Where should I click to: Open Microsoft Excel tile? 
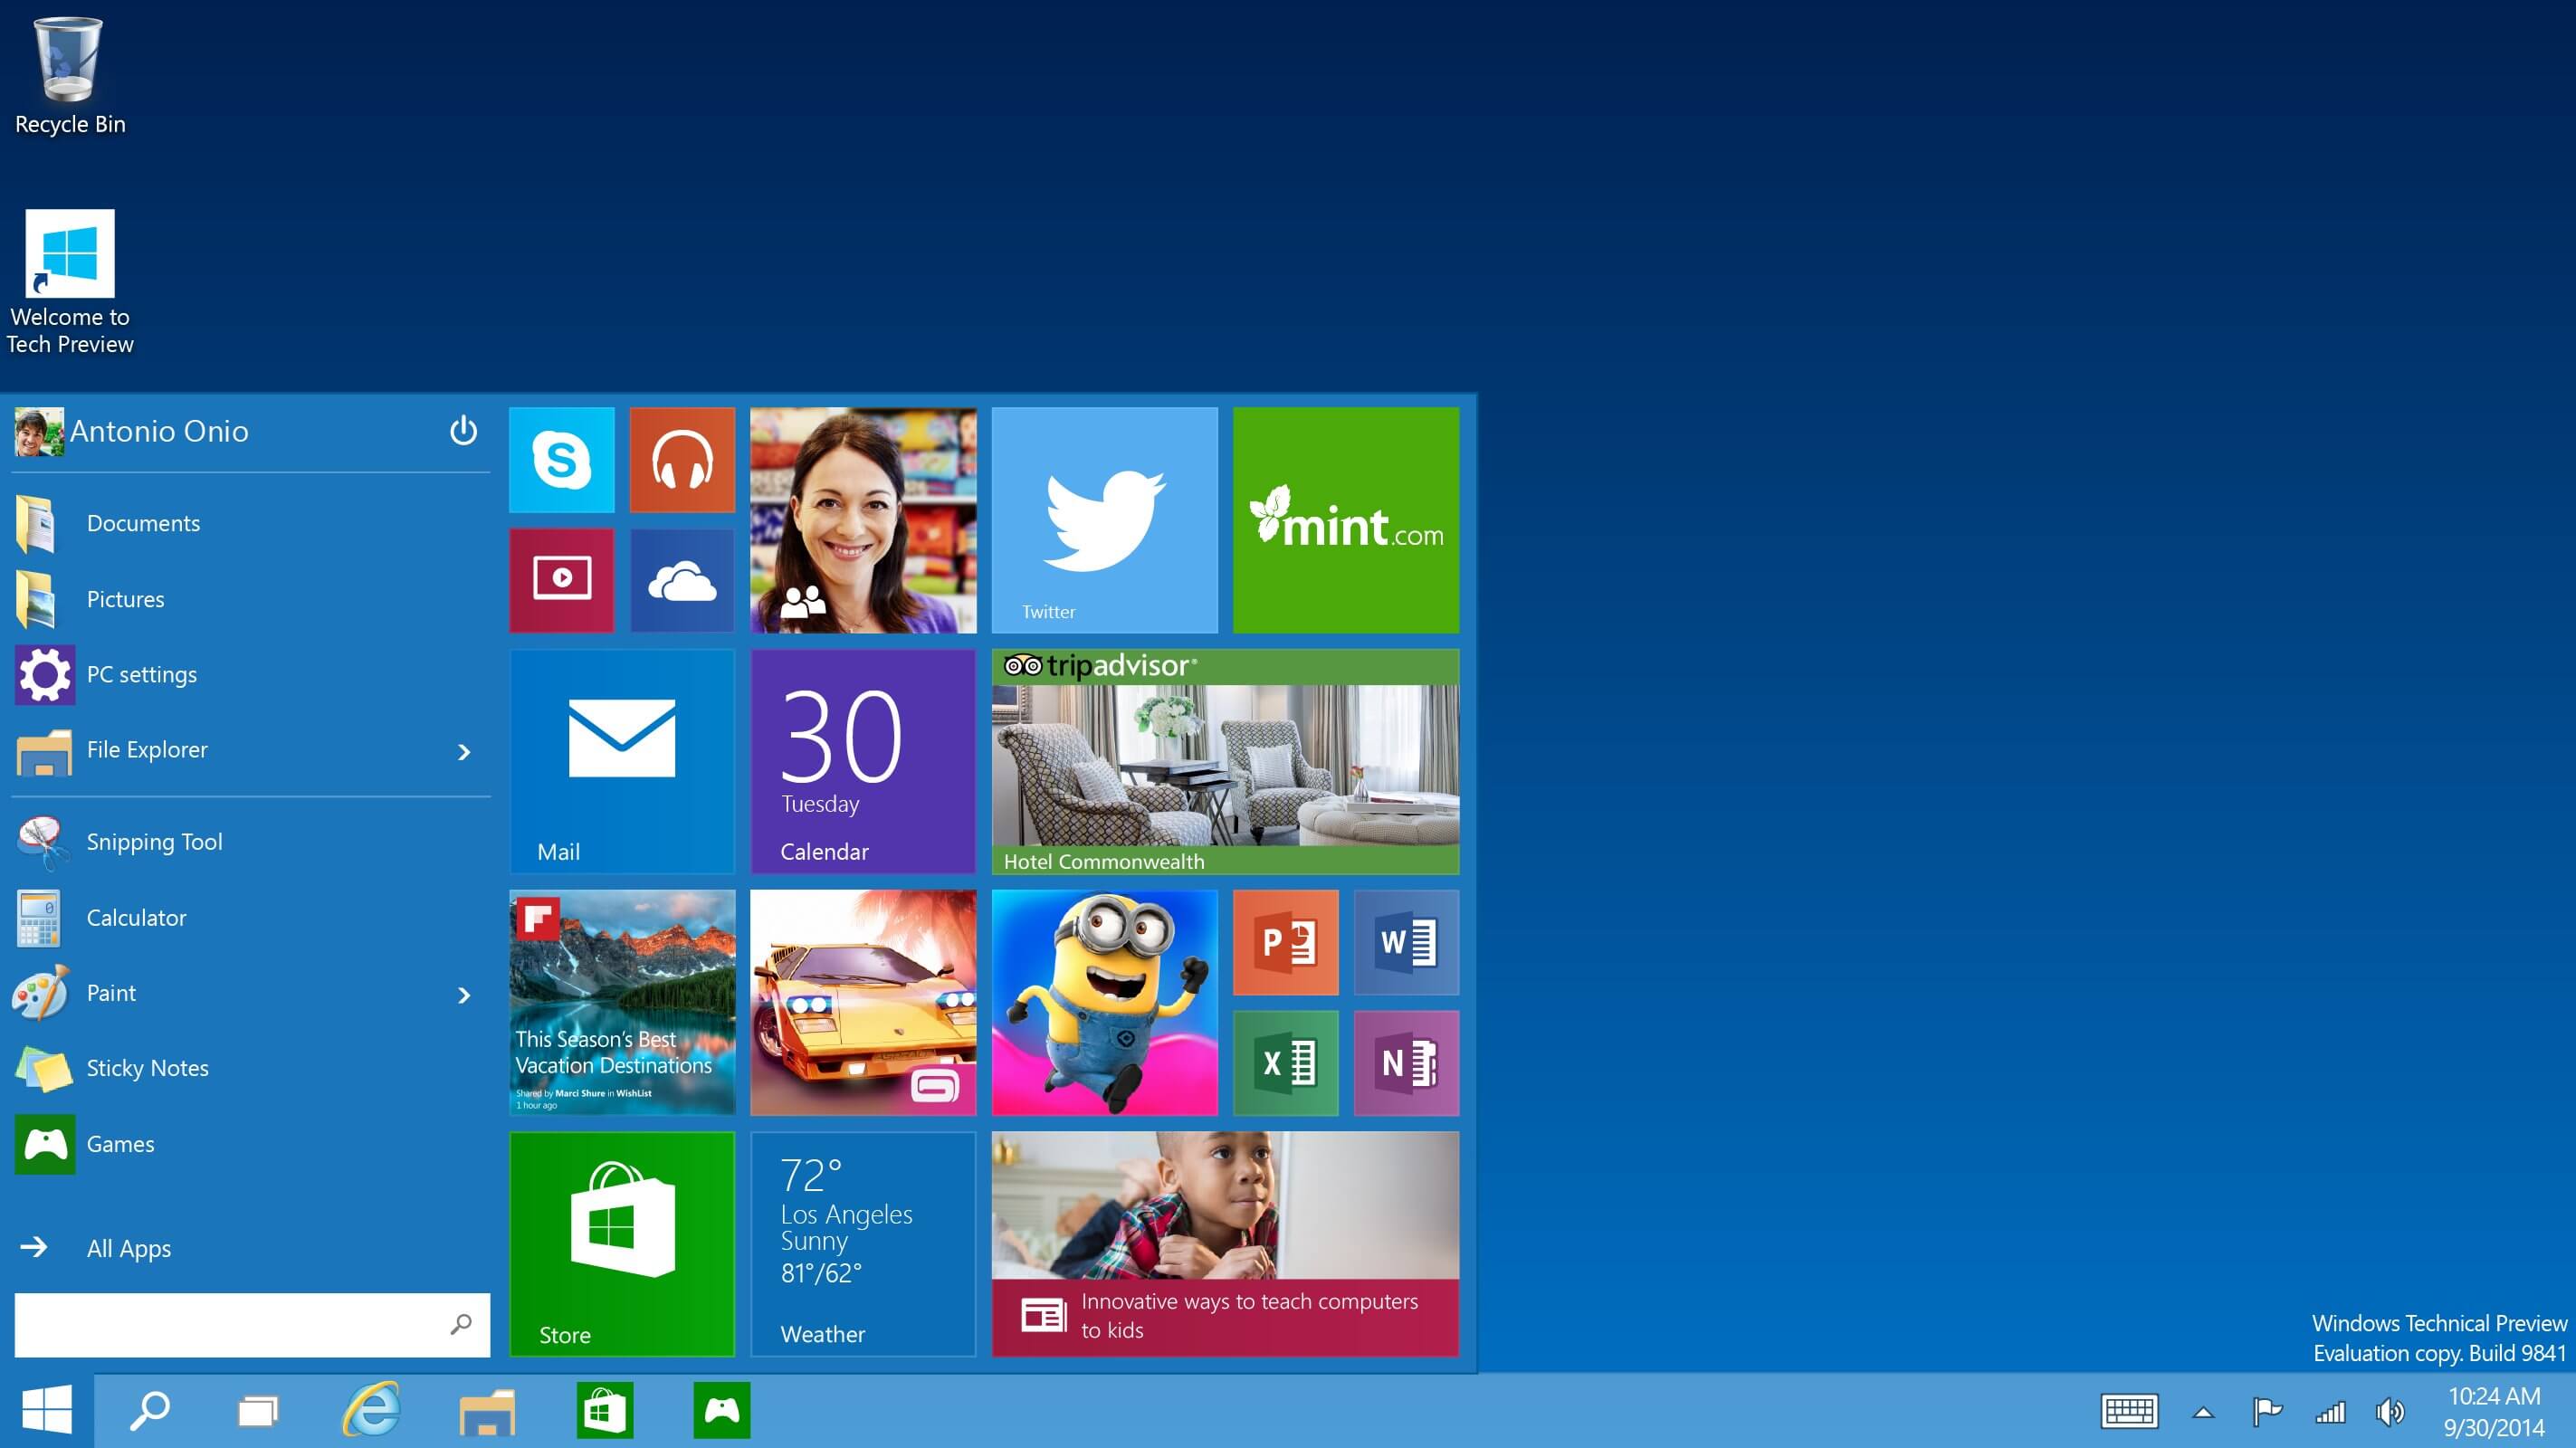pyautogui.click(x=1286, y=1061)
